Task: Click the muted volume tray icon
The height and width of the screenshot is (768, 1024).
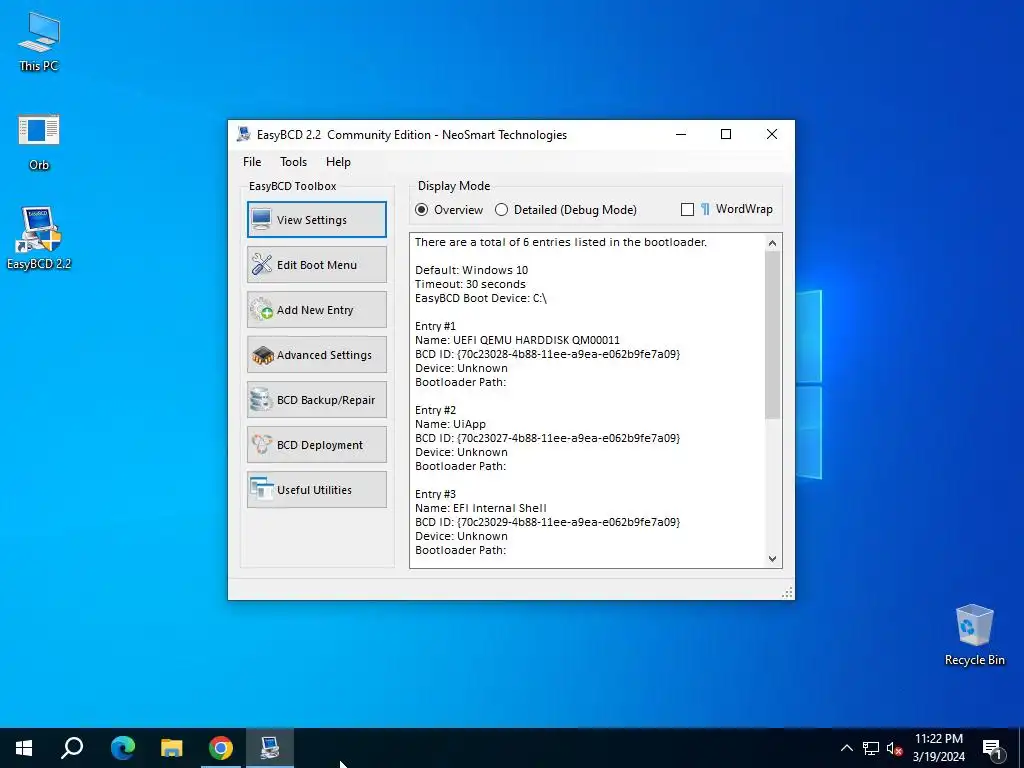Action: coord(894,748)
